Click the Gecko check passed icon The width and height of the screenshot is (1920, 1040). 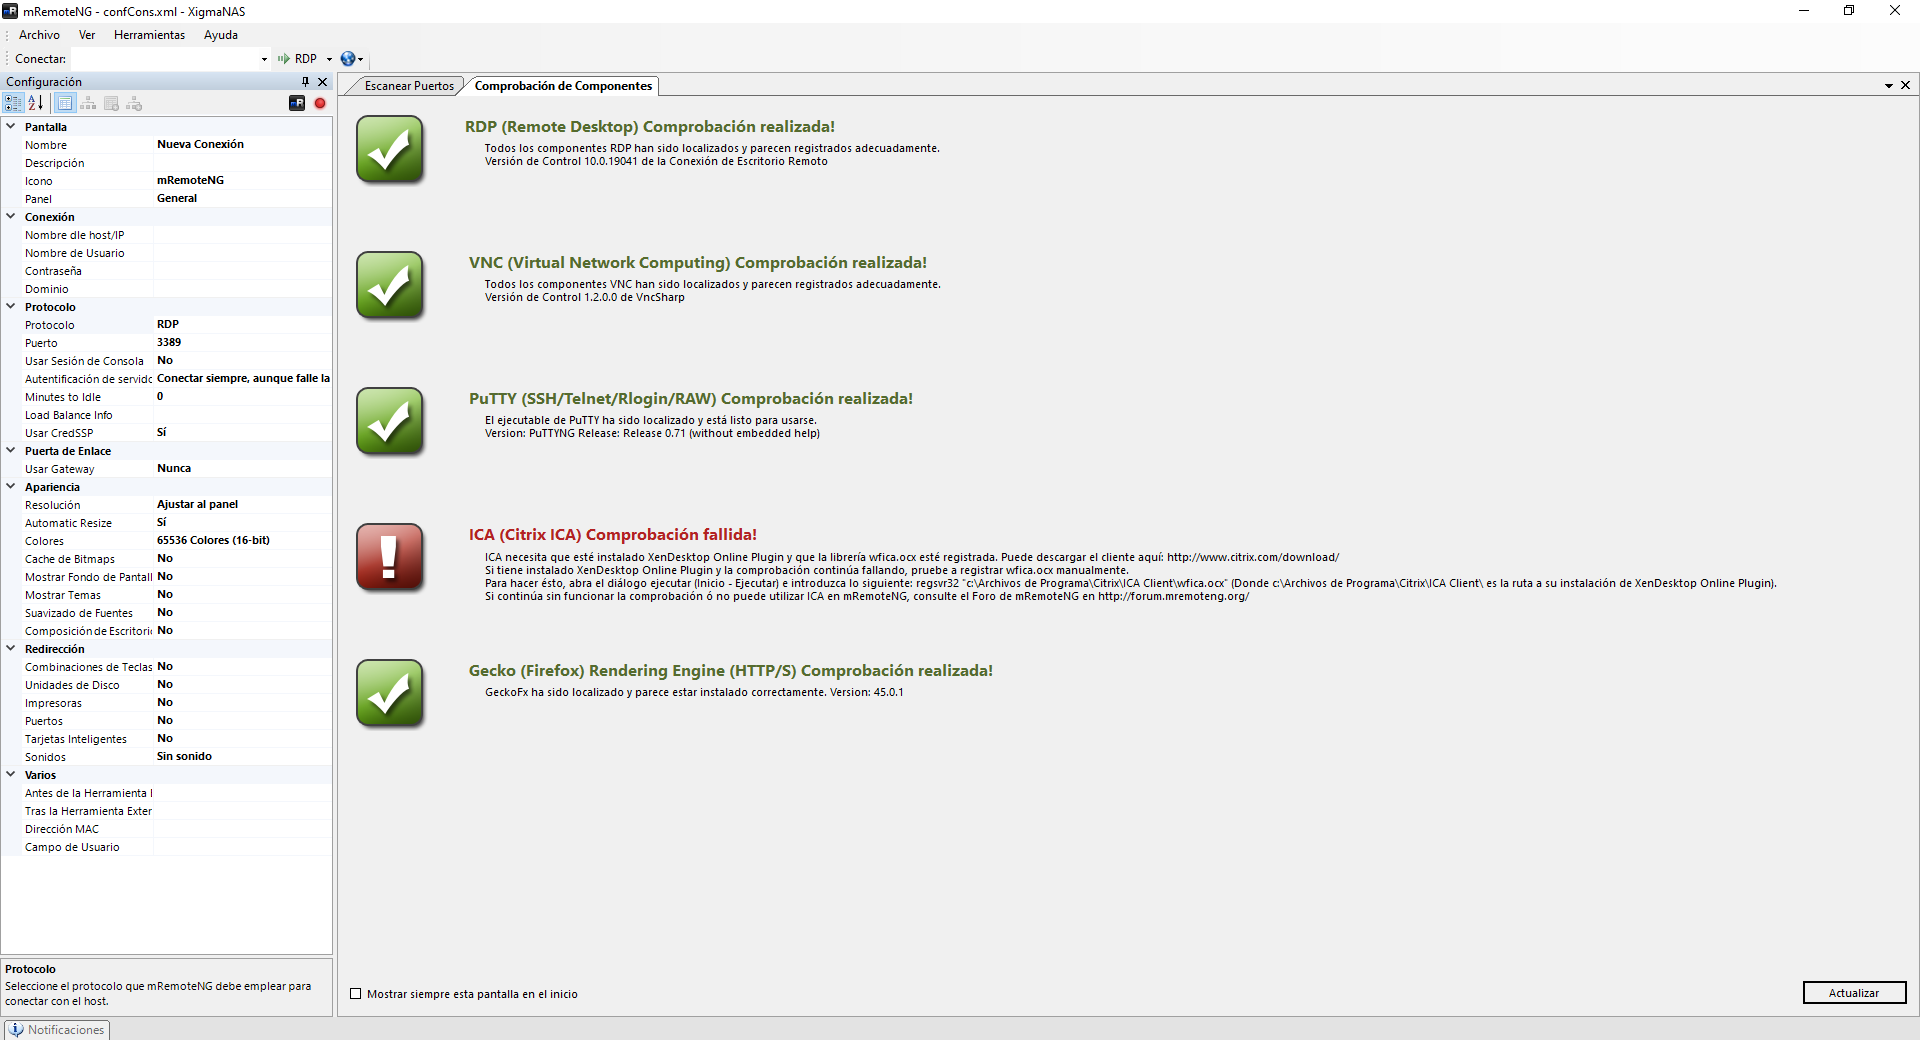pyautogui.click(x=390, y=694)
